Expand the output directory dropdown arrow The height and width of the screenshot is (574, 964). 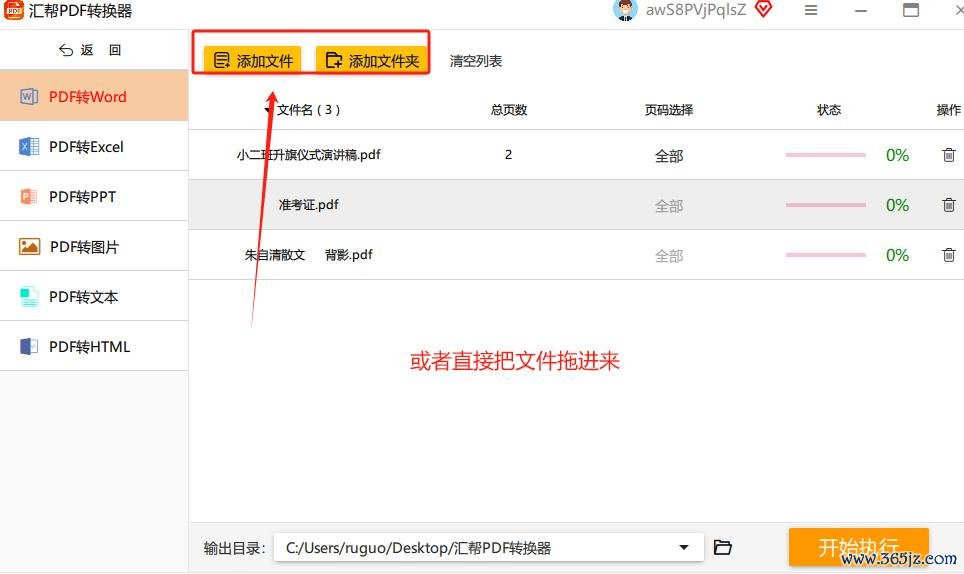click(x=684, y=547)
